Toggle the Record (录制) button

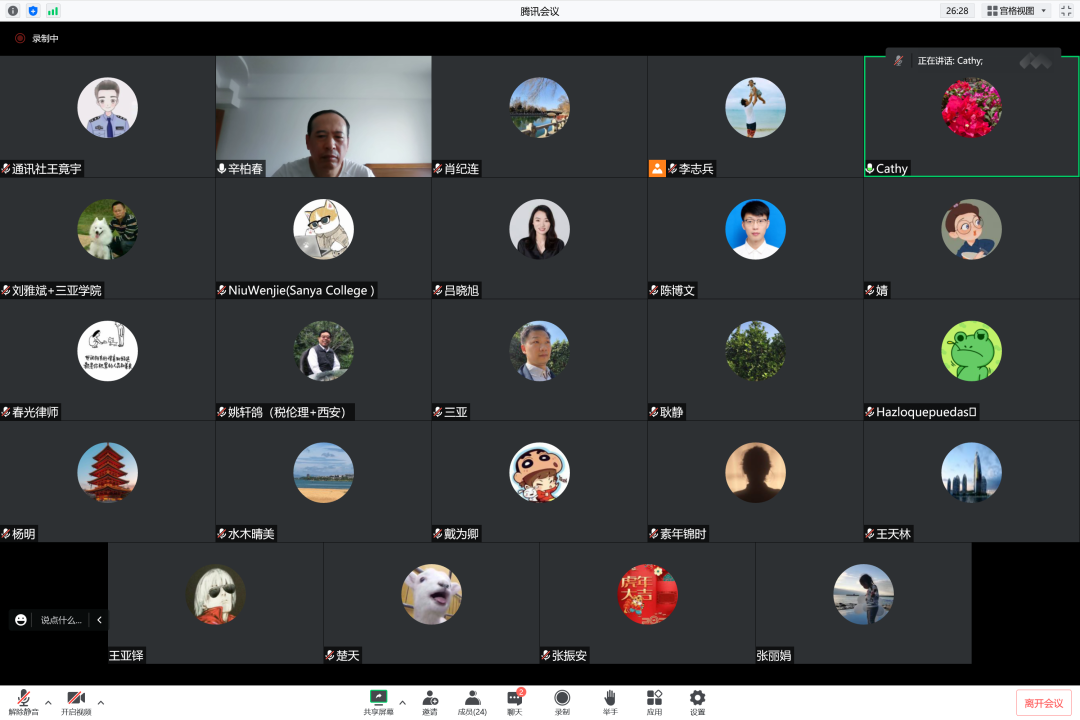coord(562,700)
